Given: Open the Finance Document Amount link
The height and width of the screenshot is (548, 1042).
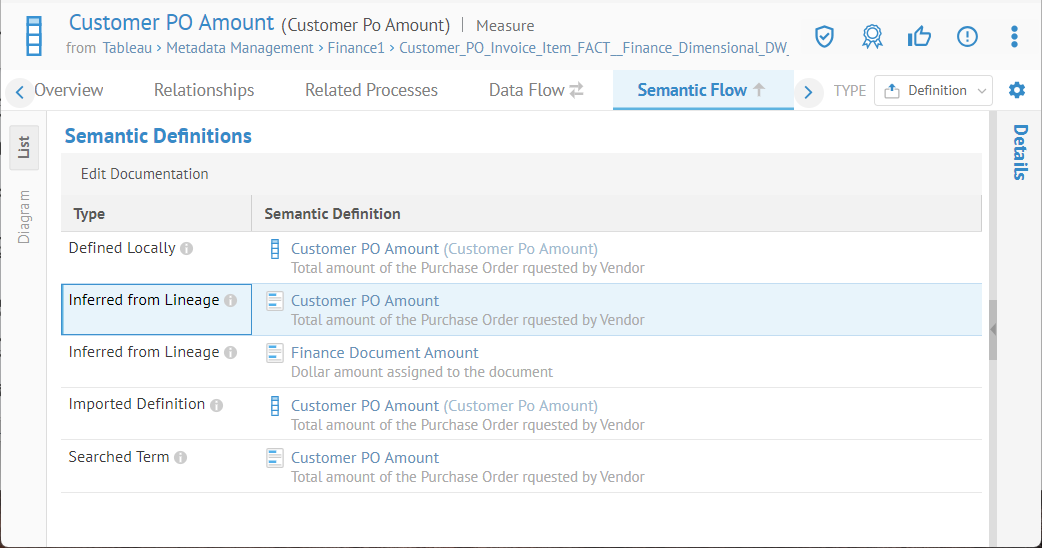Looking at the screenshot, I should tap(384, 353).
